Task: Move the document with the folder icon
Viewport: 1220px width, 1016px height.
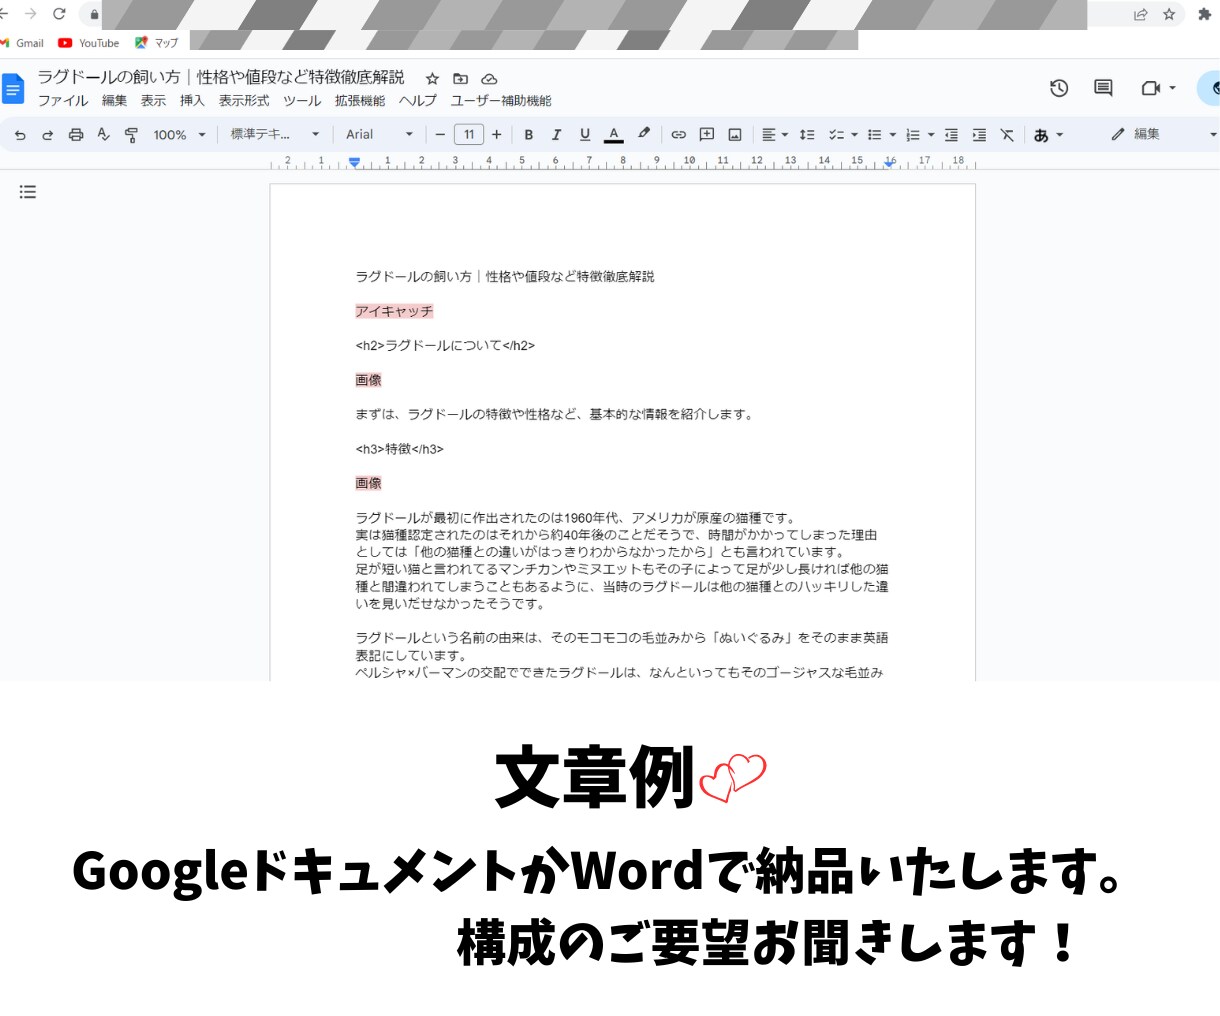Action: [461, 79]
